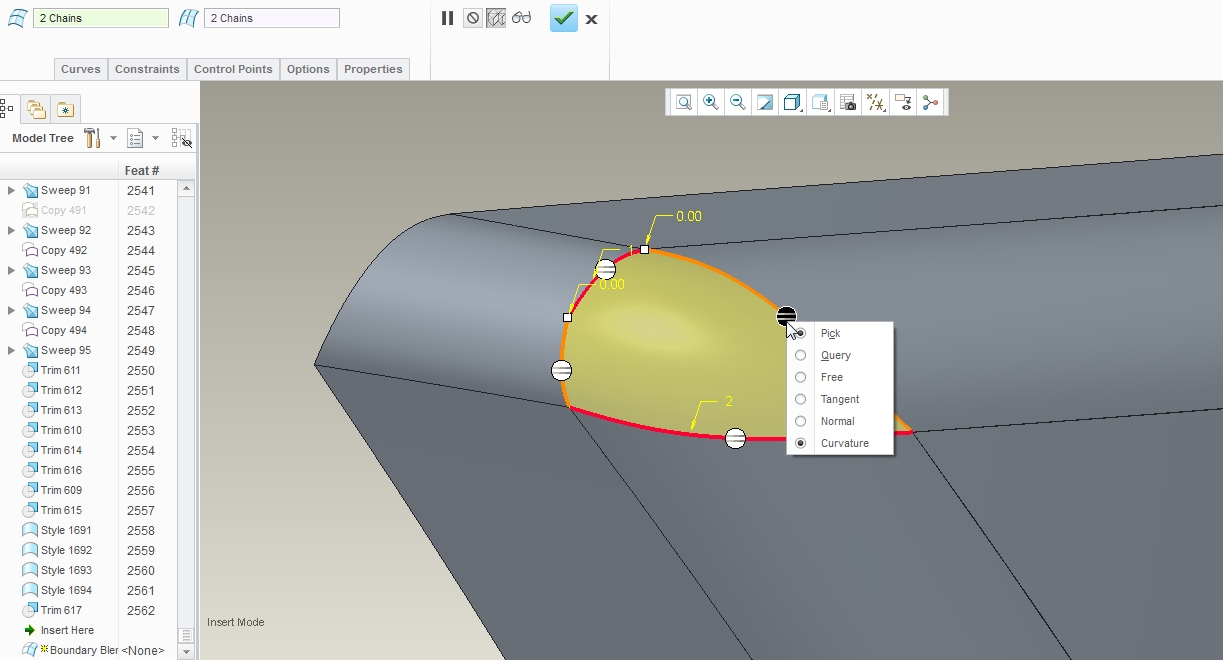This screenshot has width=1223, height=660.
Task: Open the Control Points tab
Action: [x=233, y=69]
